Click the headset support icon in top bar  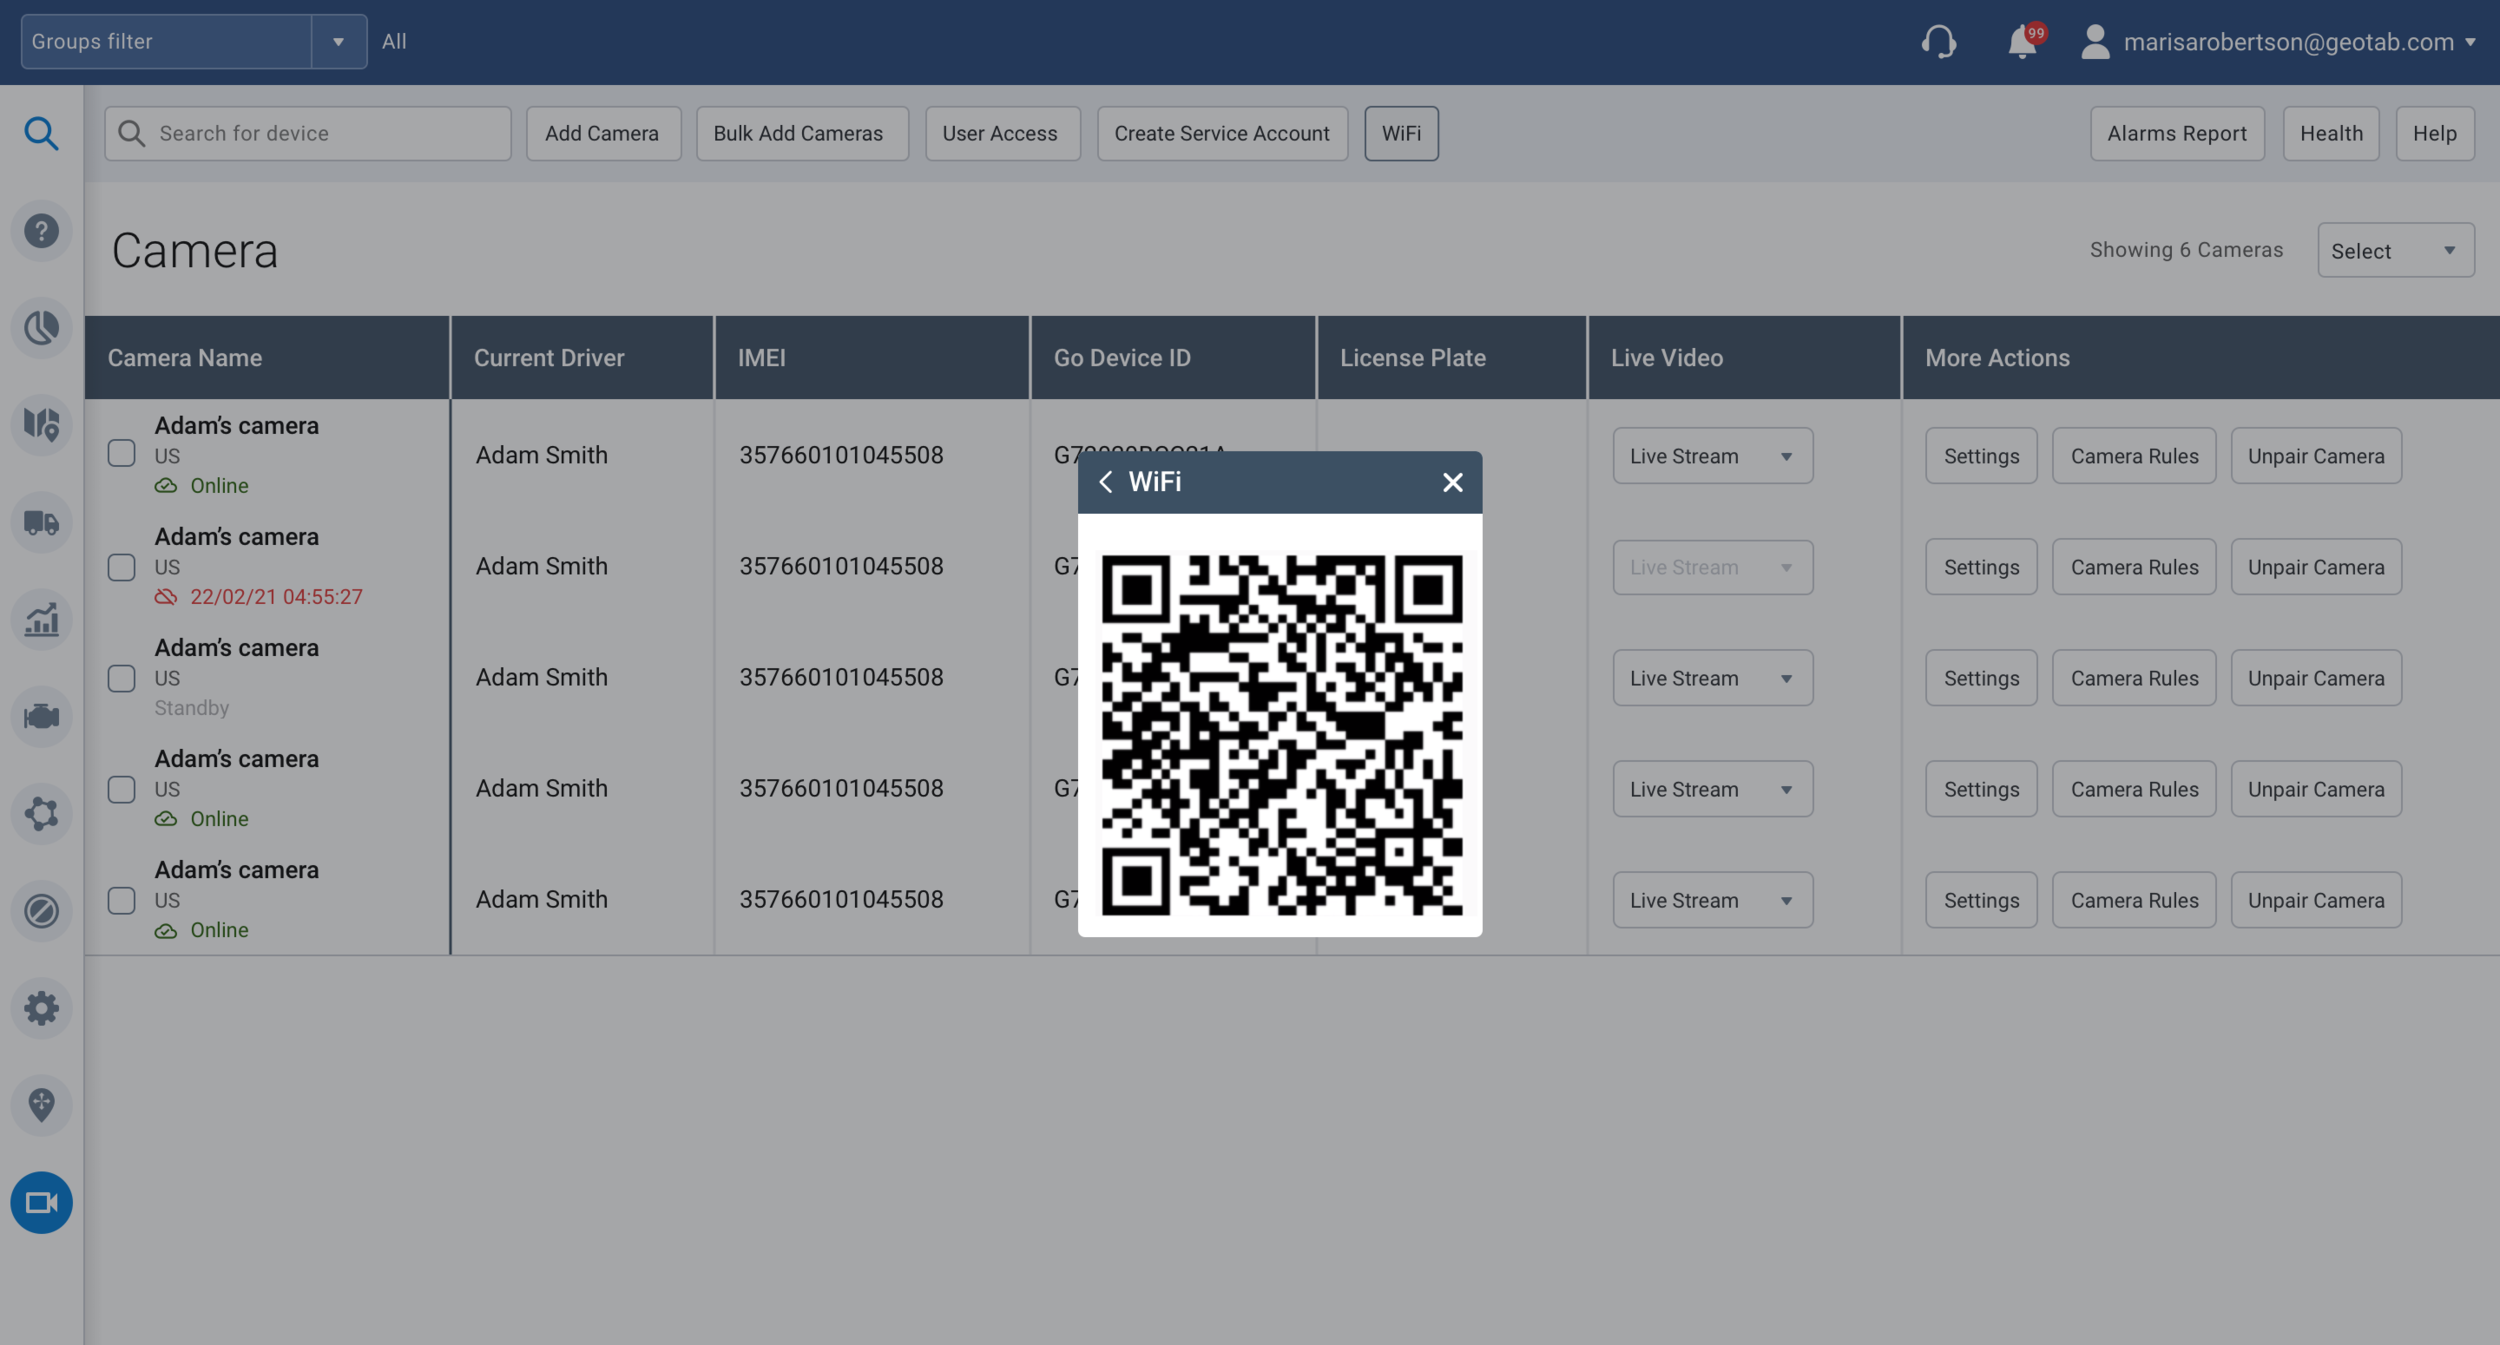tap(1938, 42)
